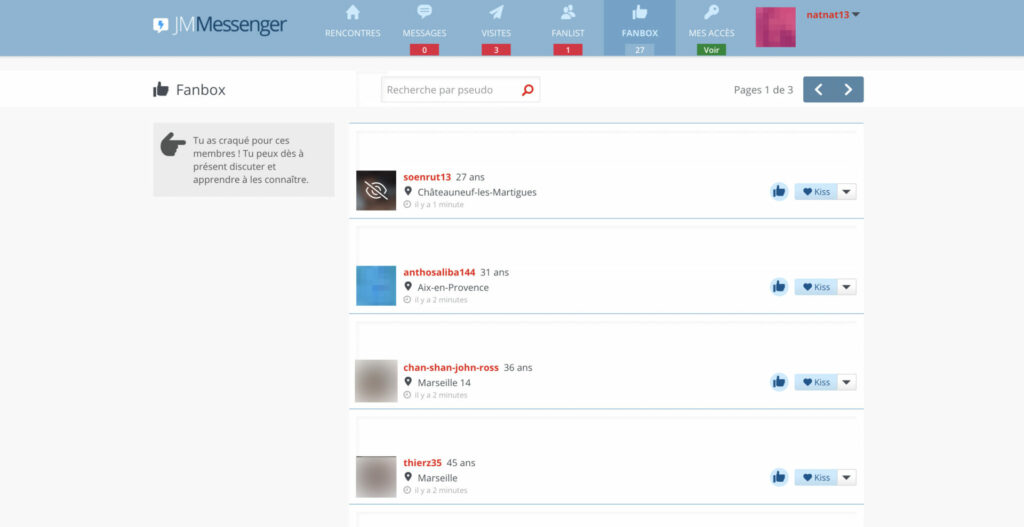
Task: Open soenrut13 profile link
Action: 427,177
